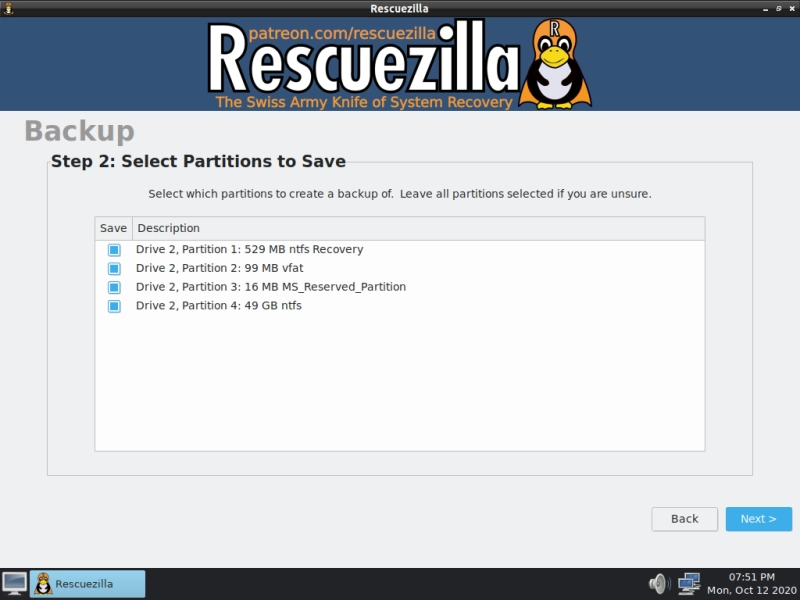
Task: Click the Rescuezilla title bar app icon
Action: [8, 8]
